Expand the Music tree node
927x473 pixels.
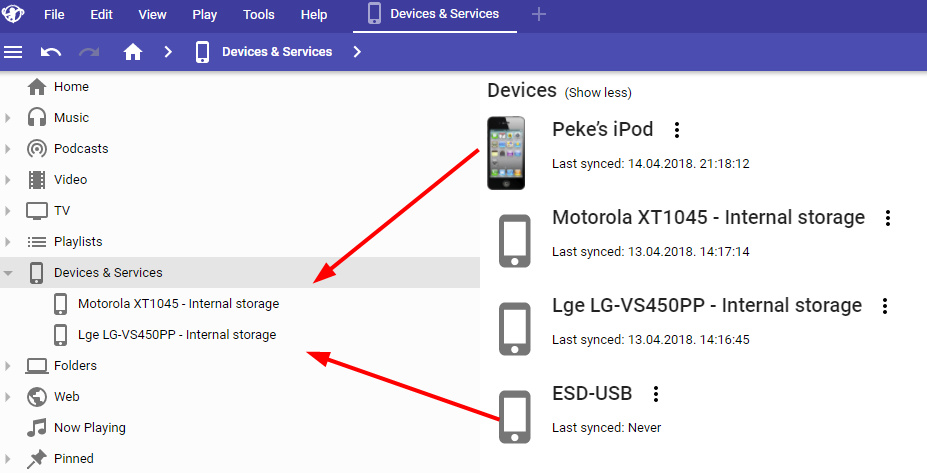(8, 118)
